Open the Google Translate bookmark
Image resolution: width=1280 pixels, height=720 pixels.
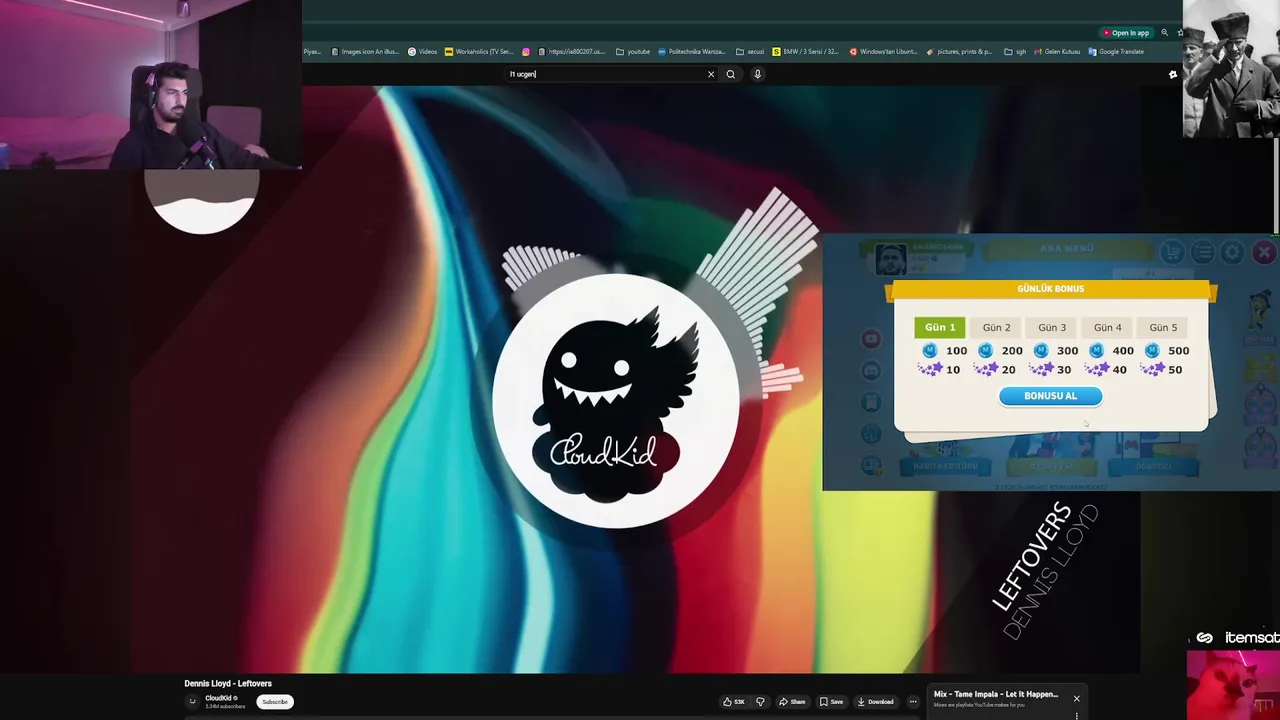[1116, 52]
